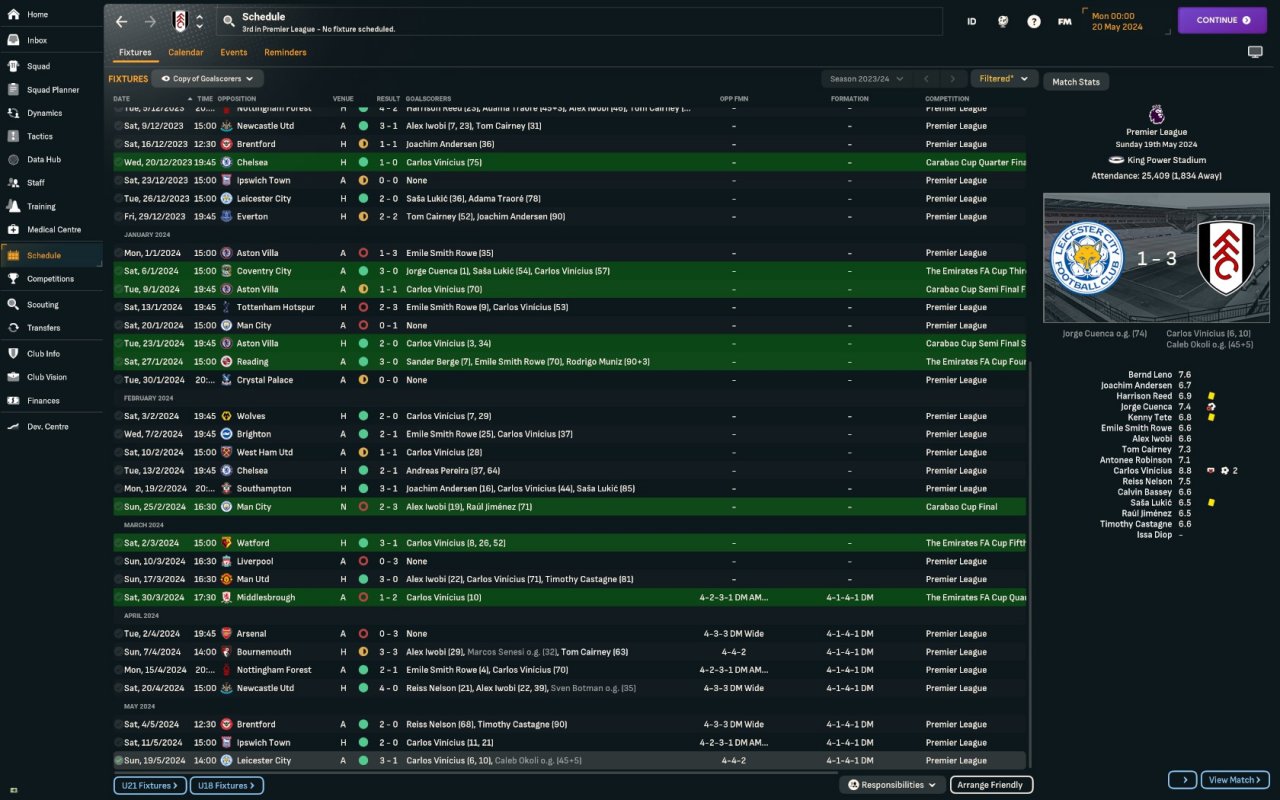Screen dimensions: 1280x800
Task: Toggle tick for Newcastle Utd 20/4/2024 fixture
Action: (x=119, y=688)
